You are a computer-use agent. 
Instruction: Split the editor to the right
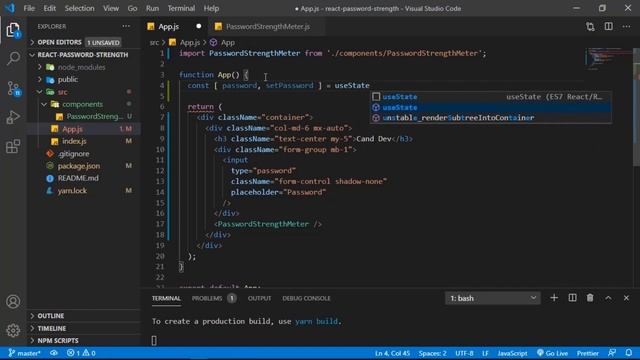point(609,27)
